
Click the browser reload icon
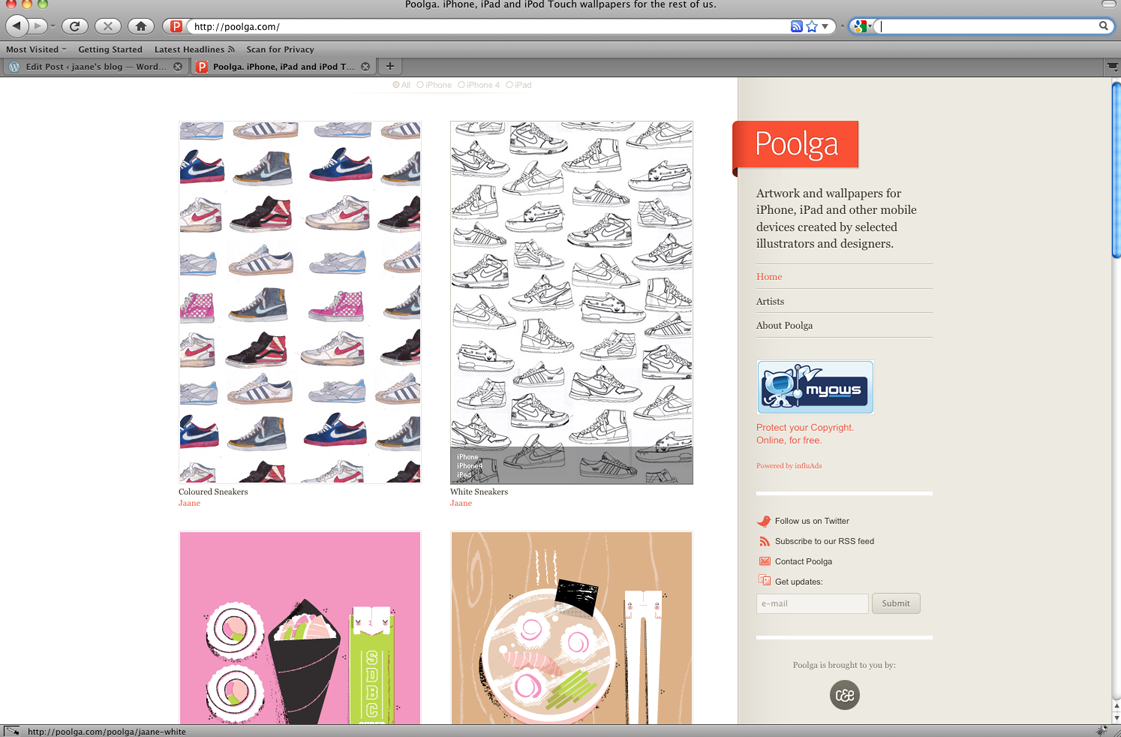pos(74,27)
